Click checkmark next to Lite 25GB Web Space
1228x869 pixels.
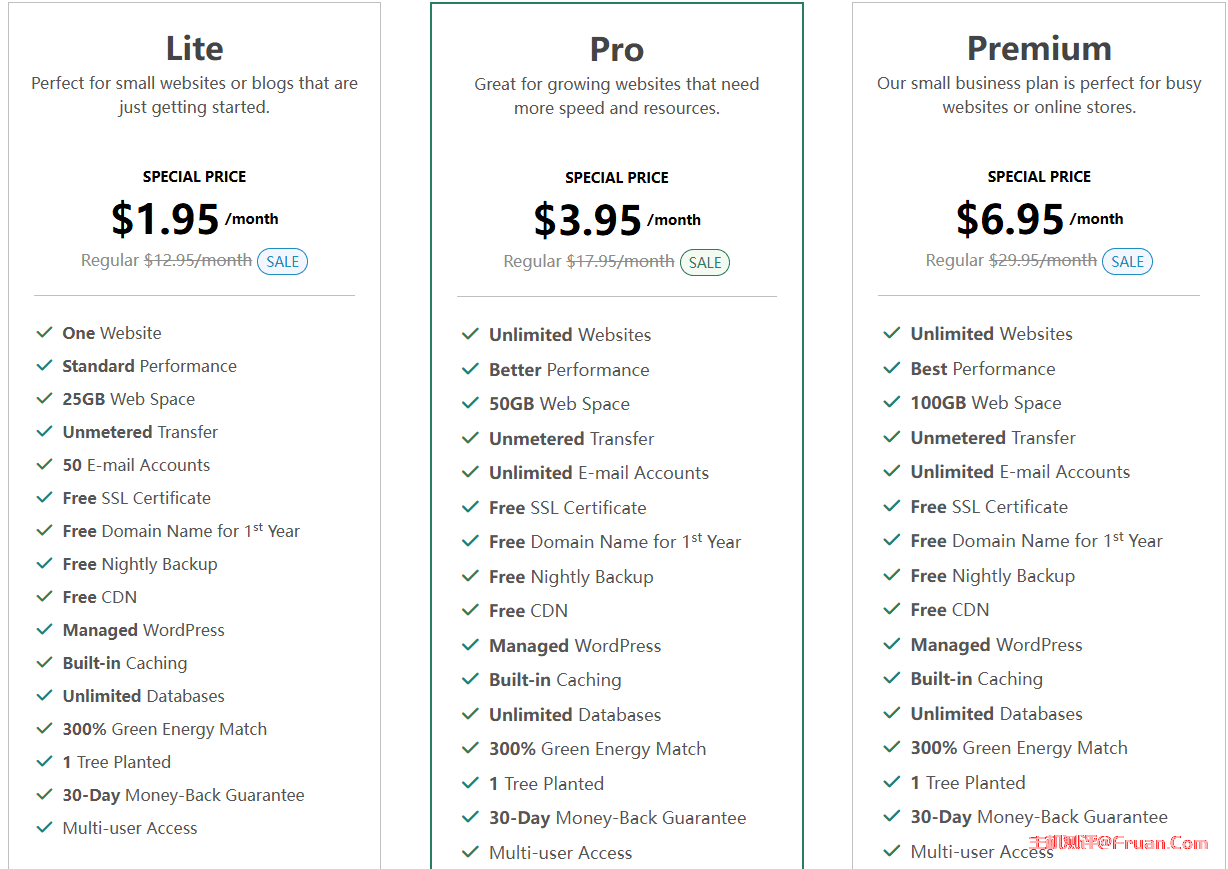pyautogui.click(x=44, y=398)
